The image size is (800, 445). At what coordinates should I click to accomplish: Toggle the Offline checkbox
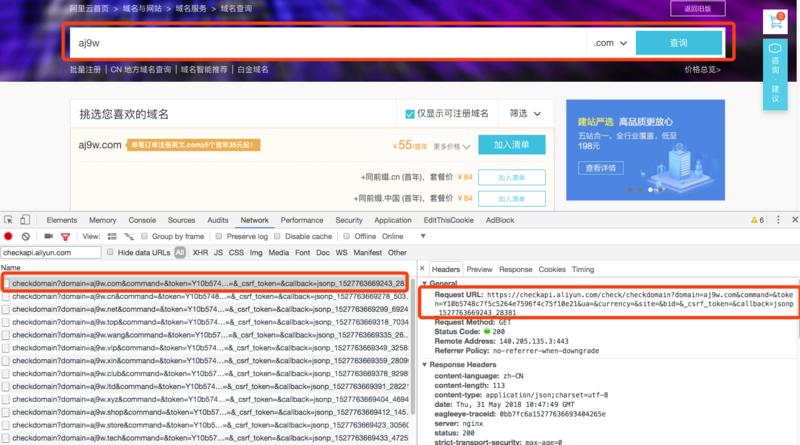click(x=346, y=236)
